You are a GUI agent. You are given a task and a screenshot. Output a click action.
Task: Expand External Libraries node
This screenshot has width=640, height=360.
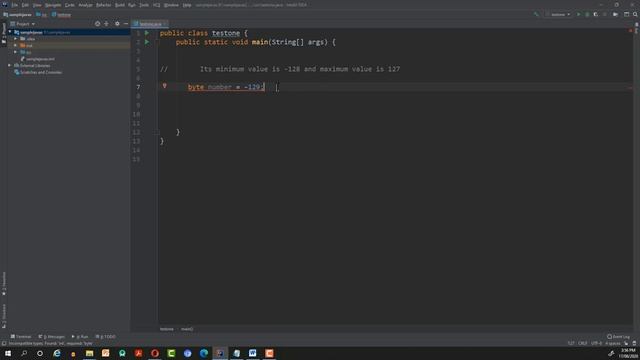[10, 65]
